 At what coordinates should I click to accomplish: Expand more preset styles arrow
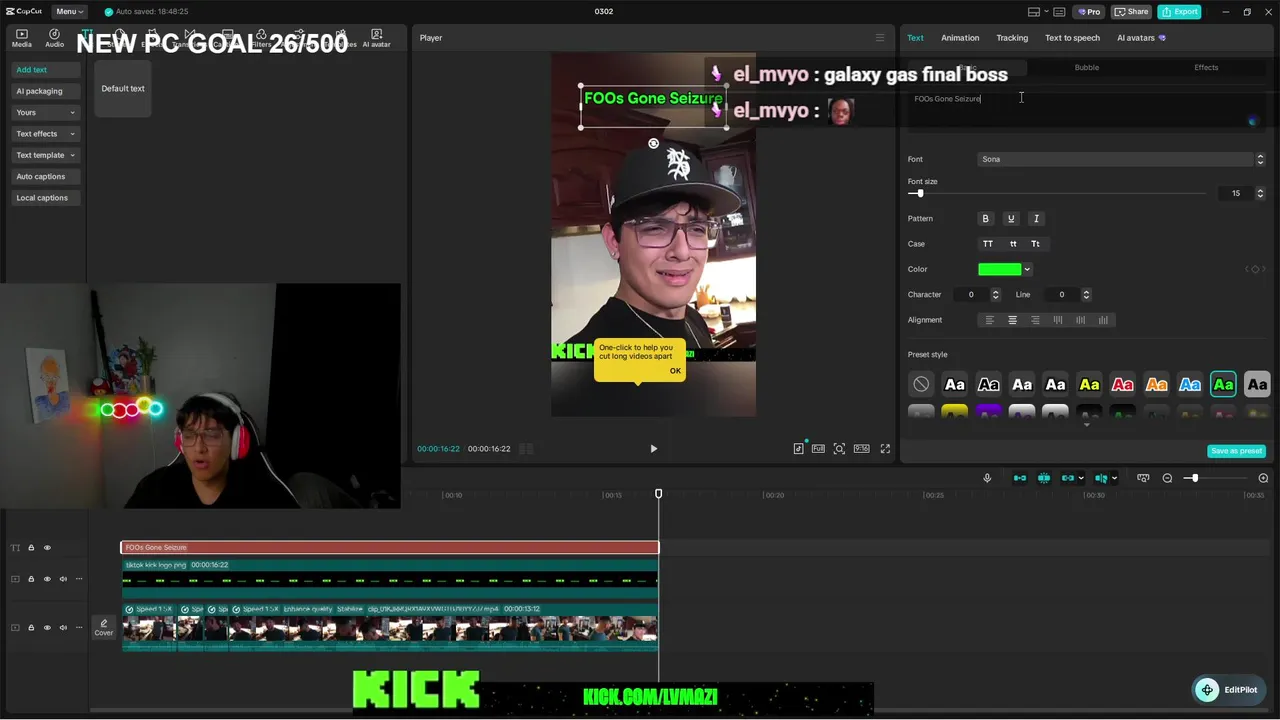[1086, 425]
